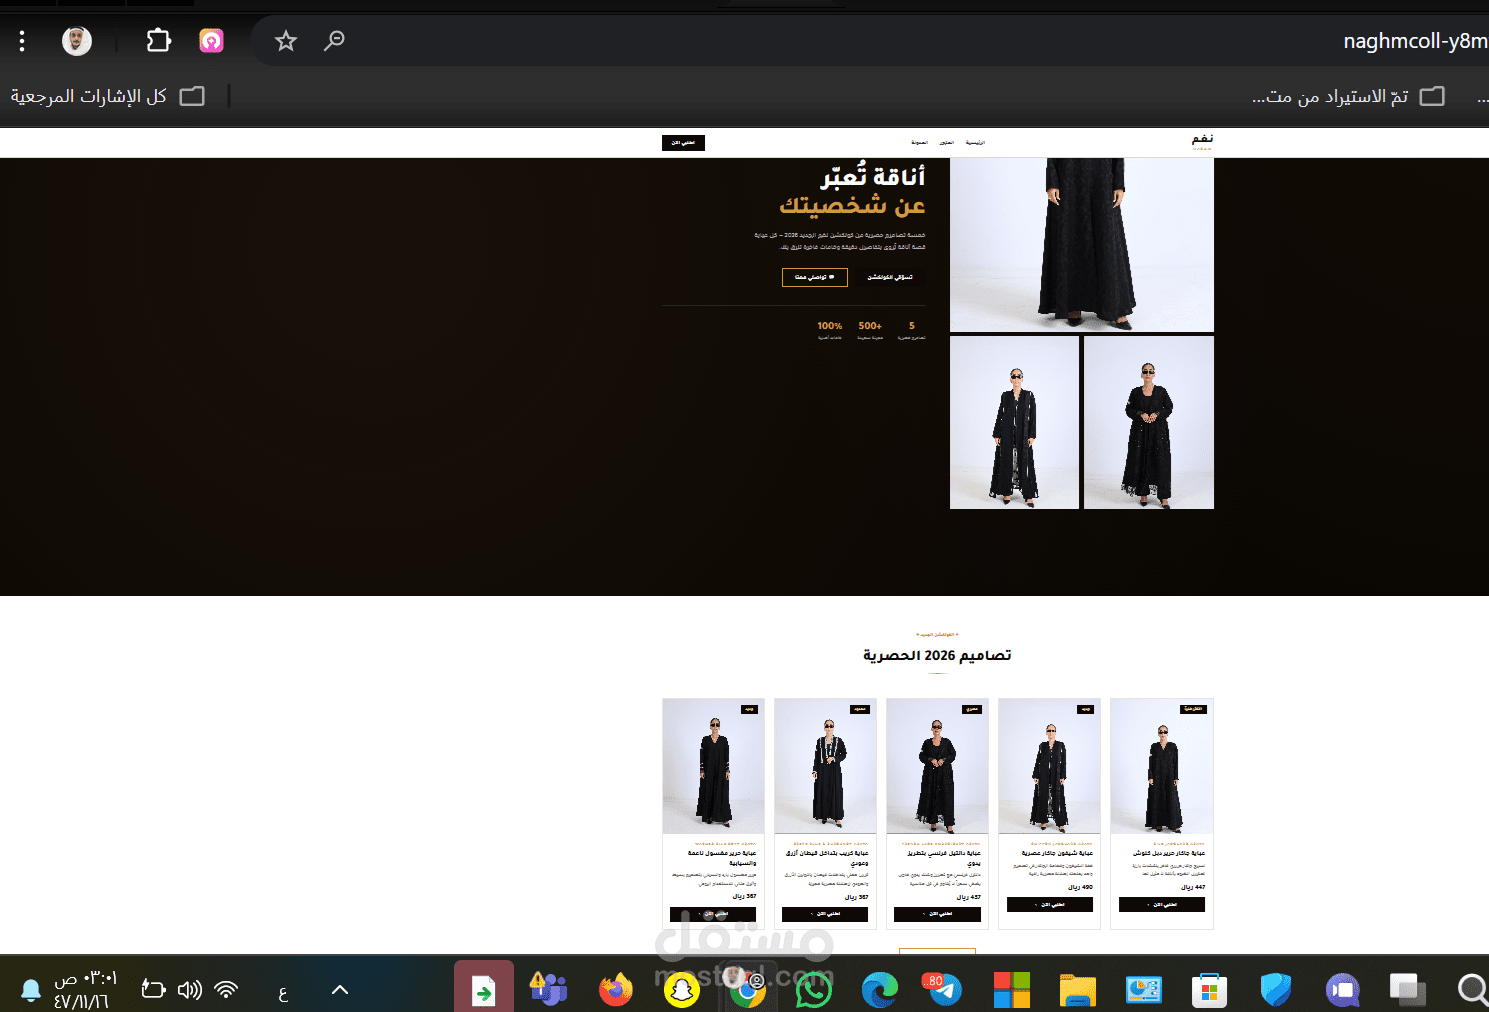The width and height of the screenshot is (1489, 1012).
Task: Open the 'كل الإشارات المرجعية' bookmarks folder
Action: click(107, 96)
